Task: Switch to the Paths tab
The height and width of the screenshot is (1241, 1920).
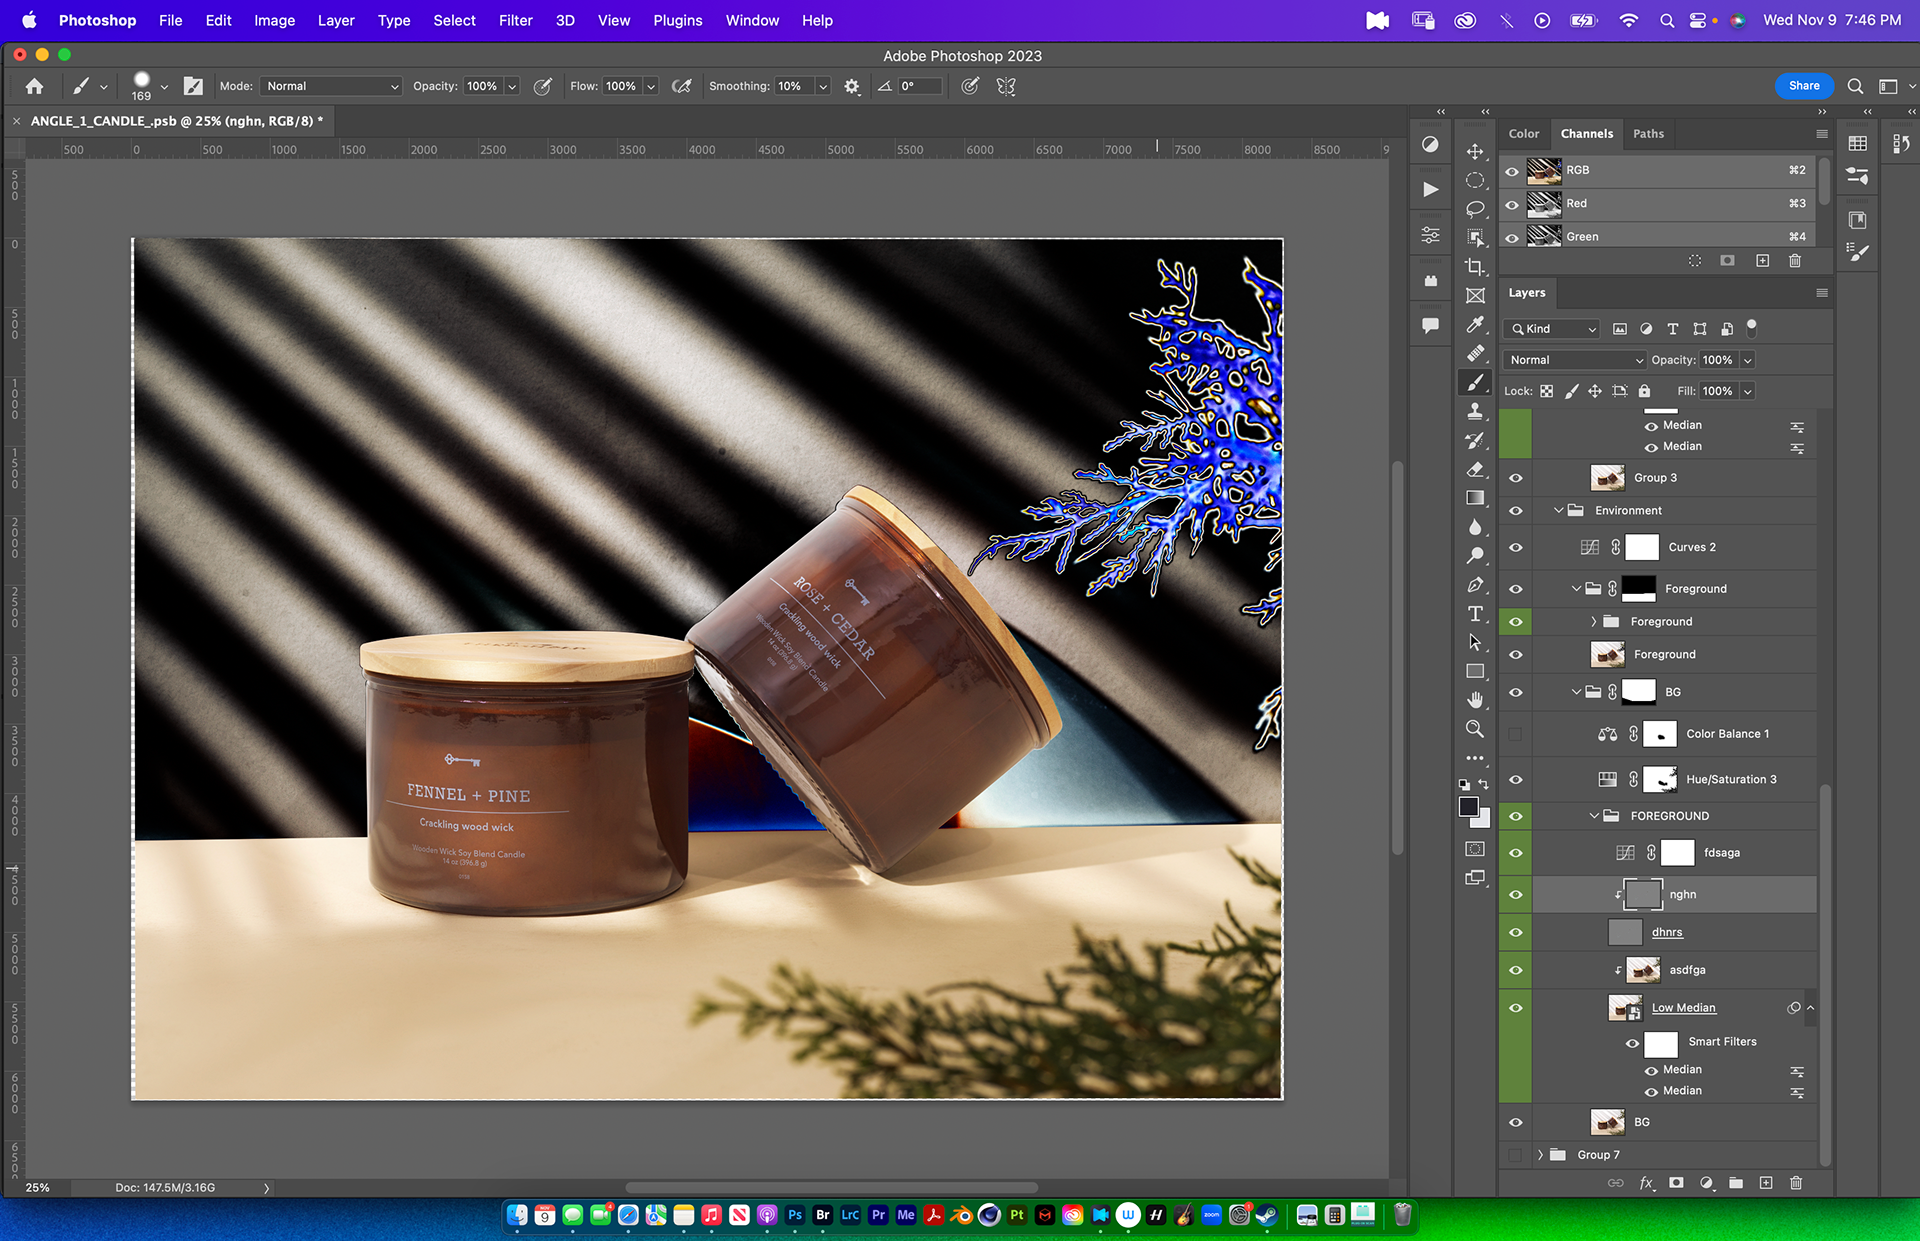Action: 1648,134
